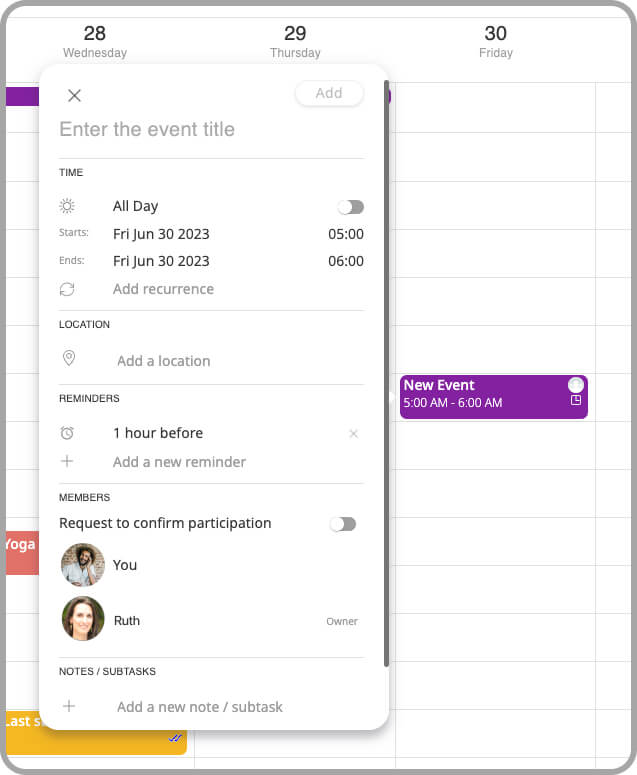The height and width of the screenshot is (775, 637).
Task: Add a location field
Action: 164,361
